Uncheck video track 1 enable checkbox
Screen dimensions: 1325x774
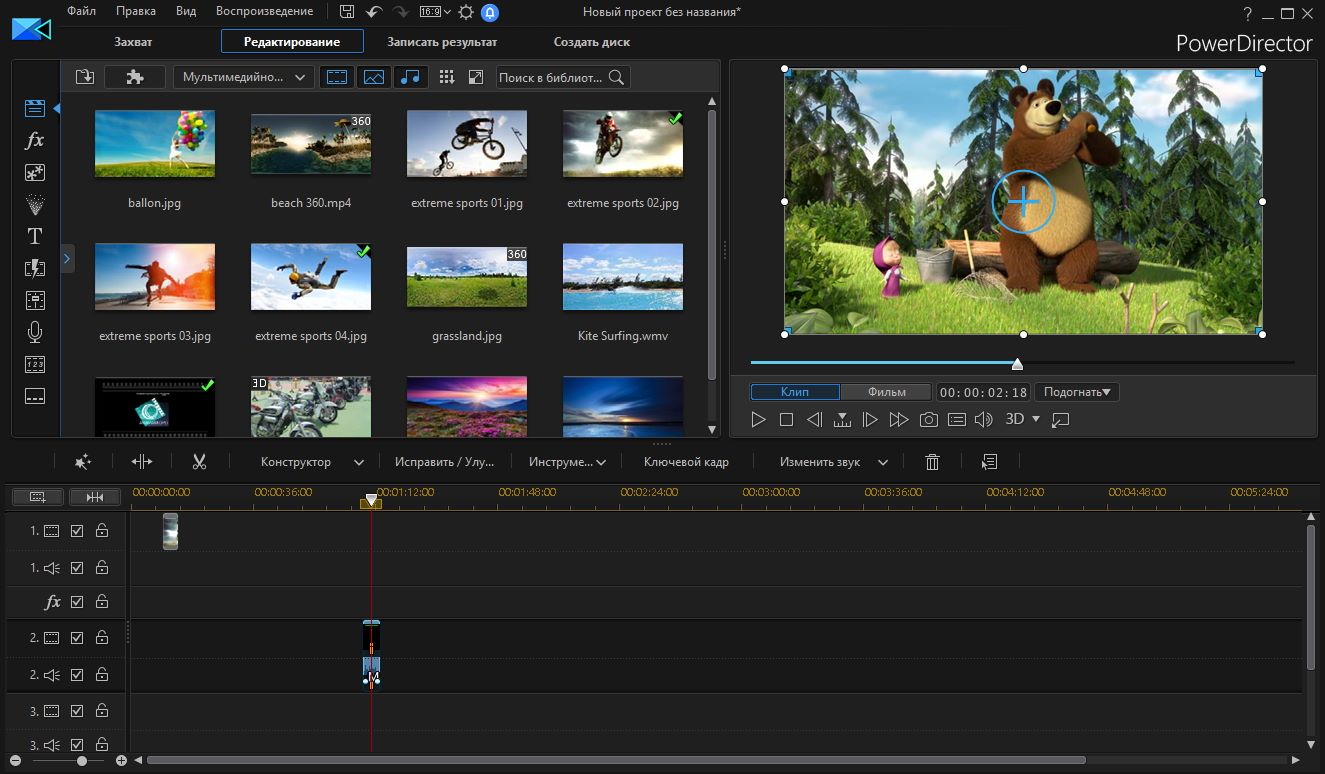click(77, 531)
